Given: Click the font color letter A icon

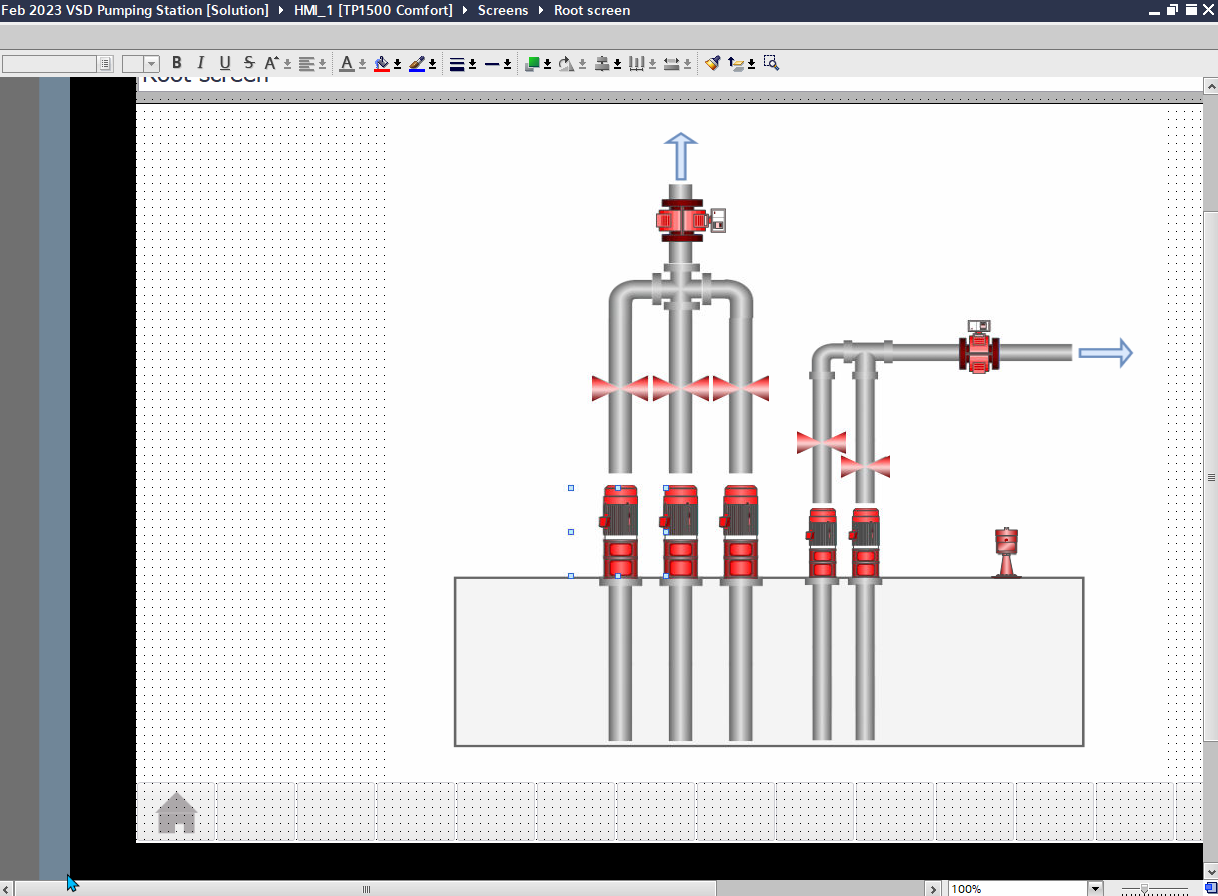Looking at the screenshot, I should coord(346,63).
